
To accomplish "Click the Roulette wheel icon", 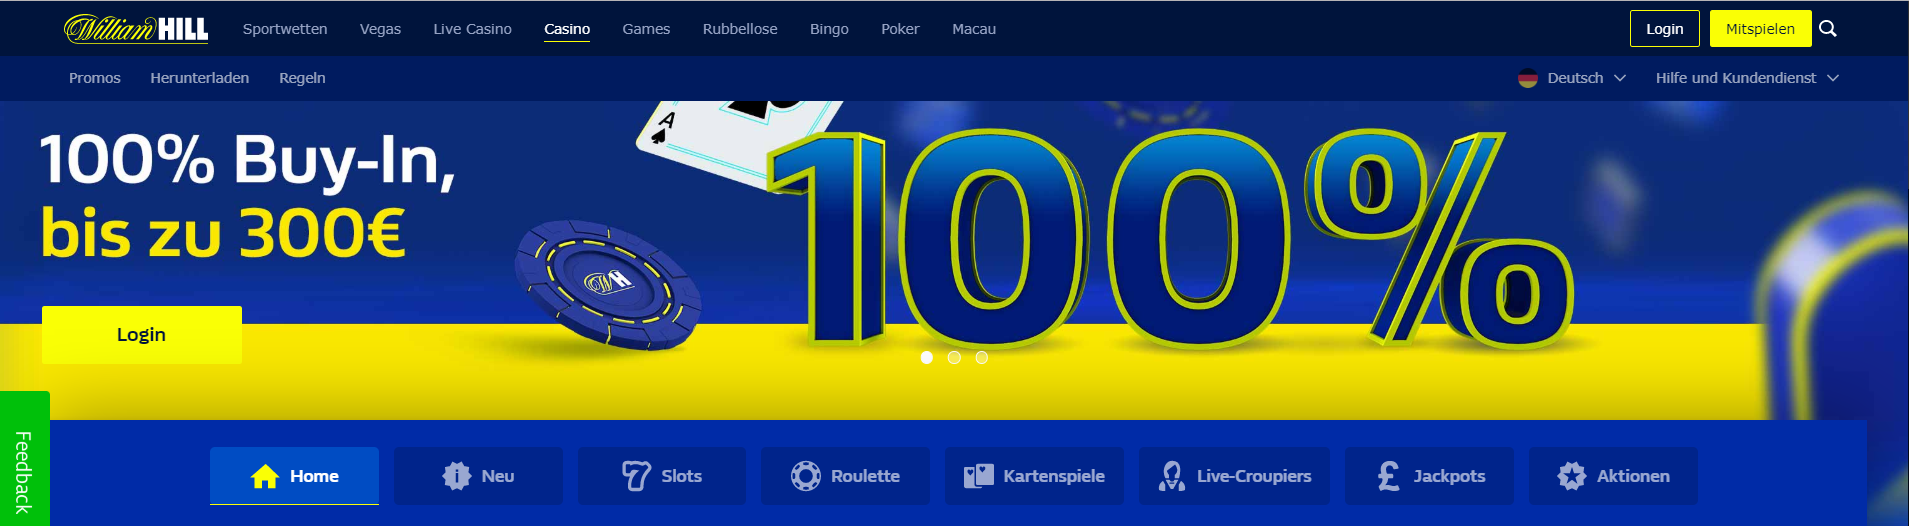I will coord(806,476).
